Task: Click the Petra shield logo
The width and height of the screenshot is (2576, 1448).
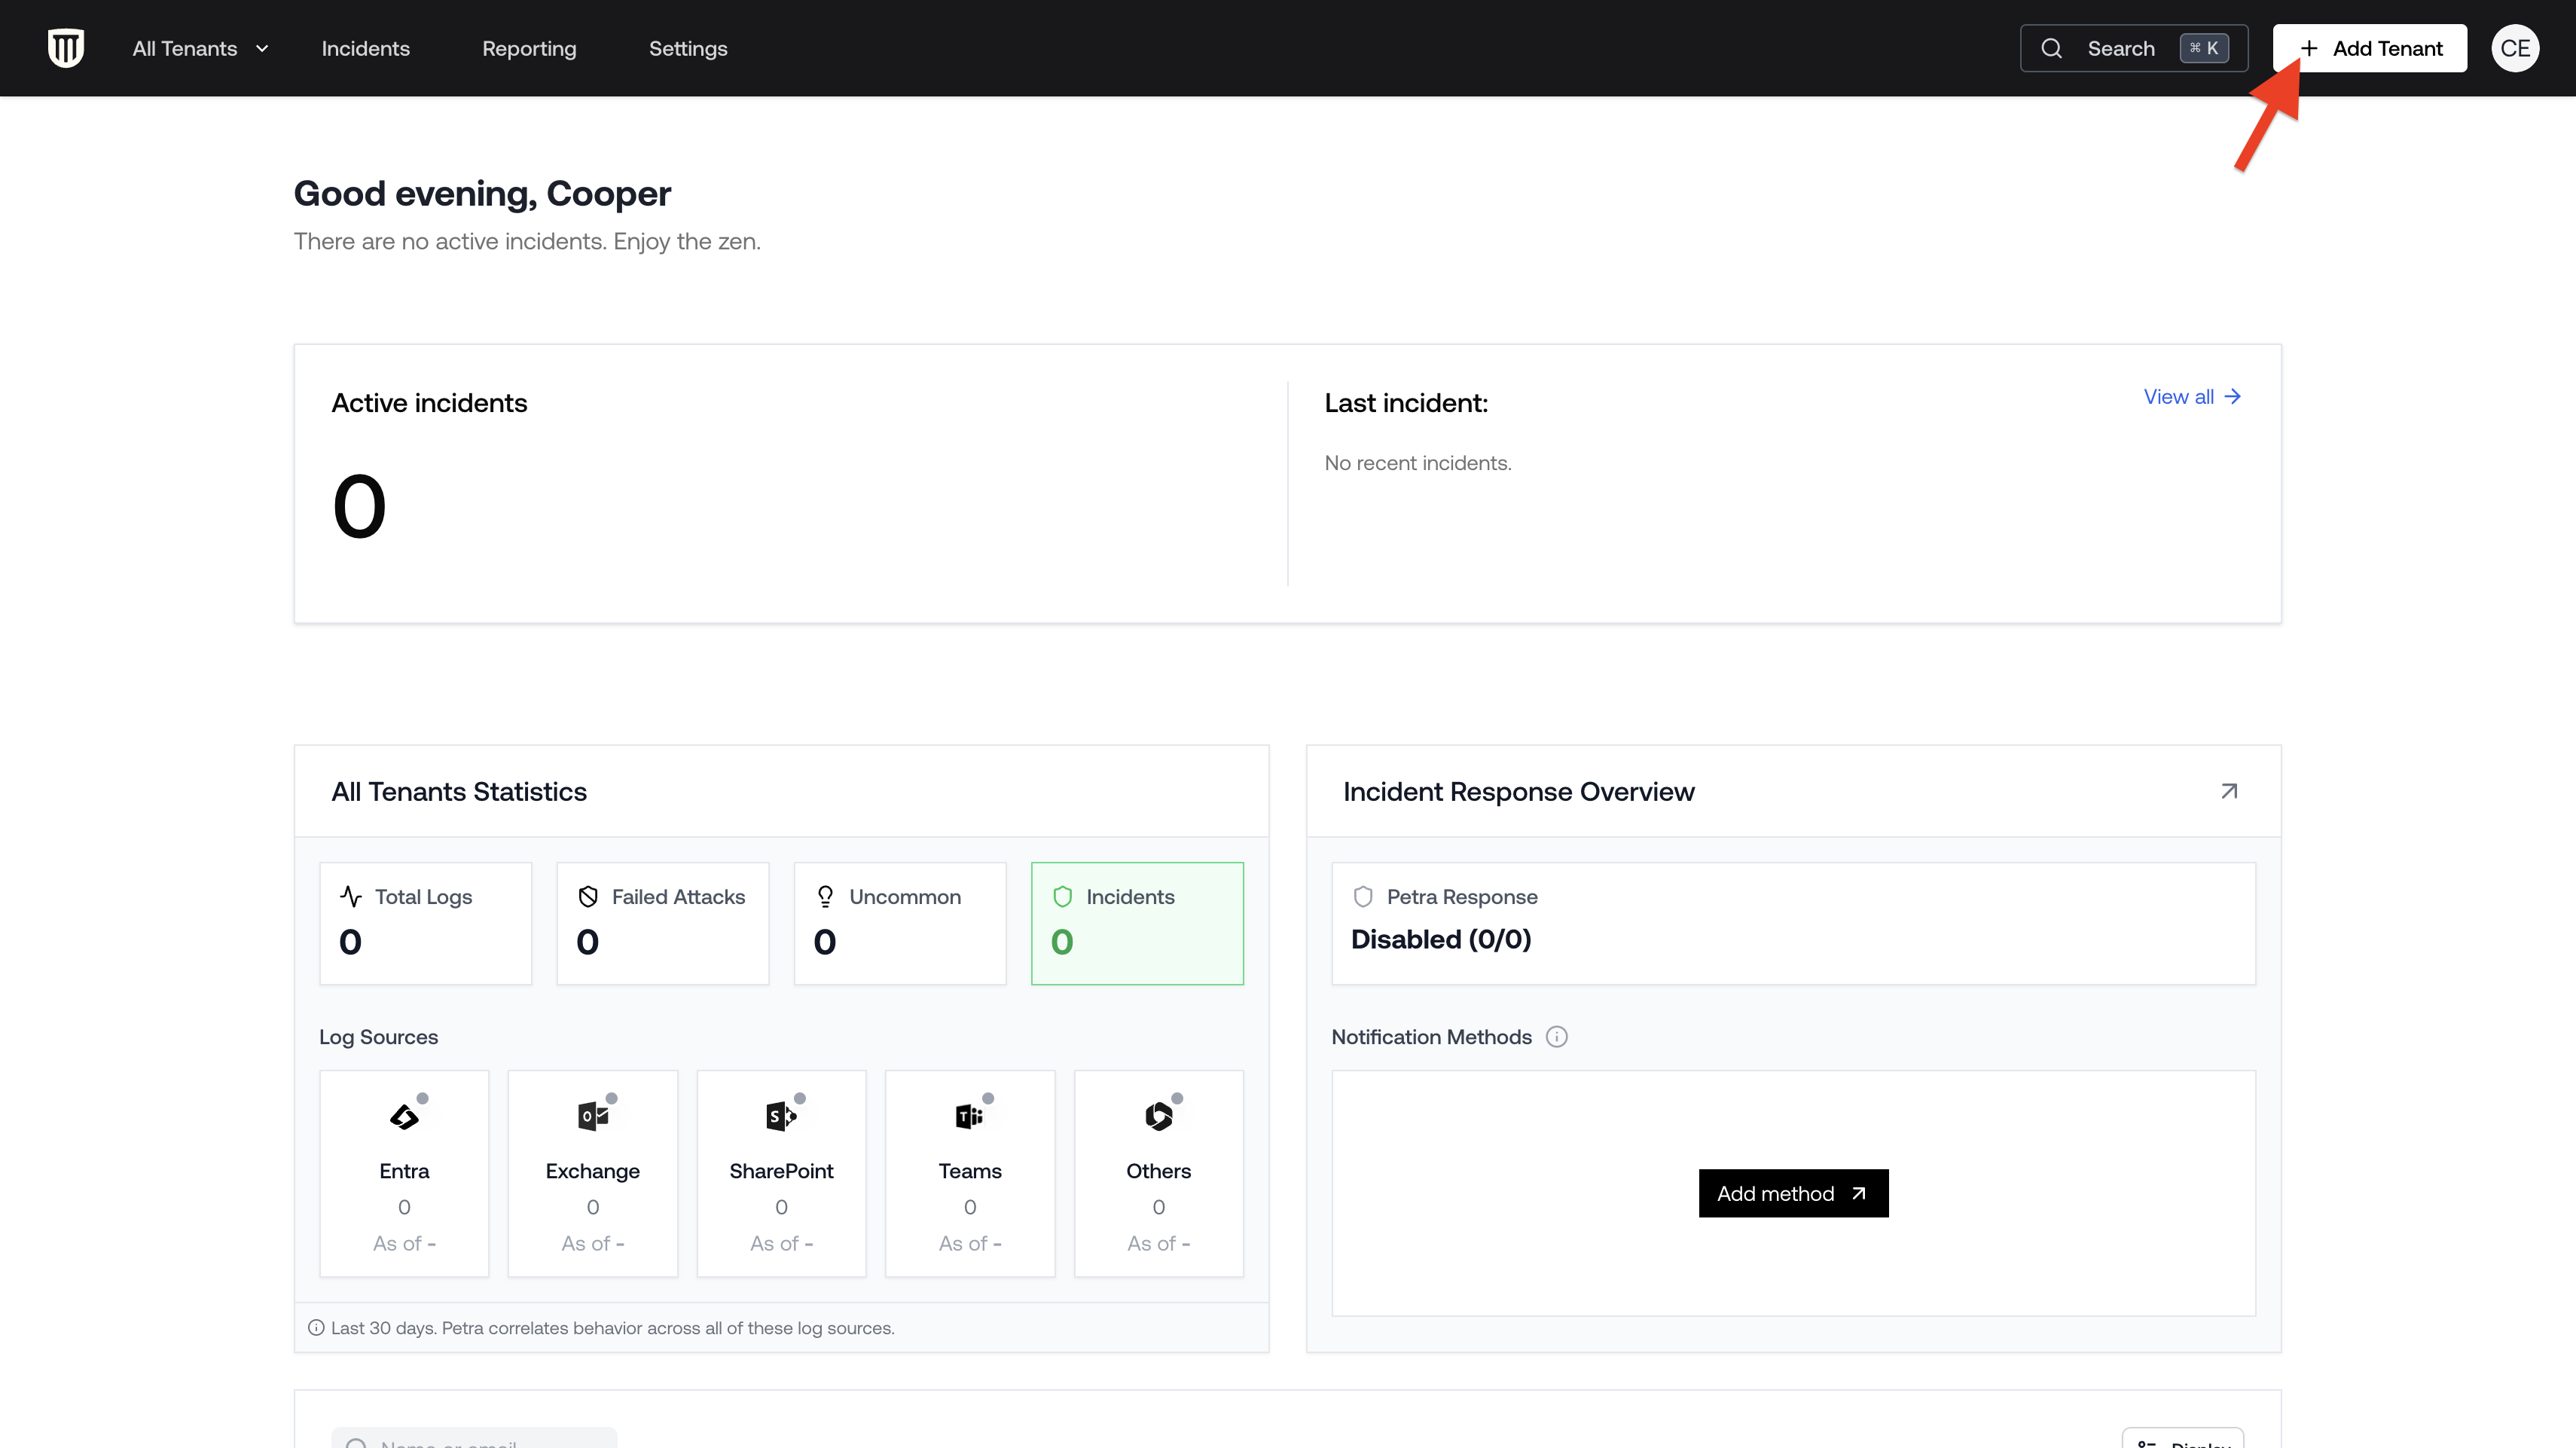Action: 66,48
